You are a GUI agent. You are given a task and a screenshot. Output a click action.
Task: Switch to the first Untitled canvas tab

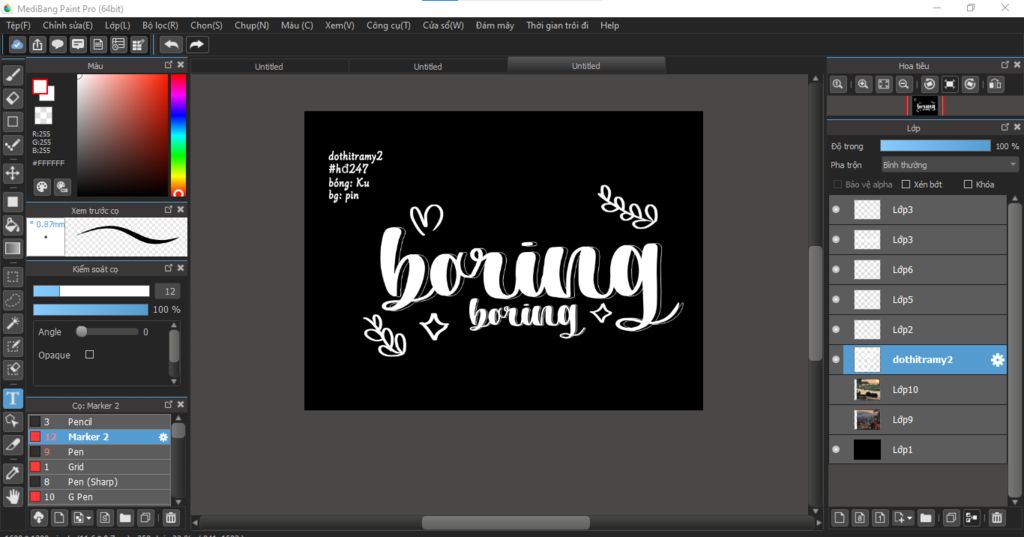click(x=269, y=66)
